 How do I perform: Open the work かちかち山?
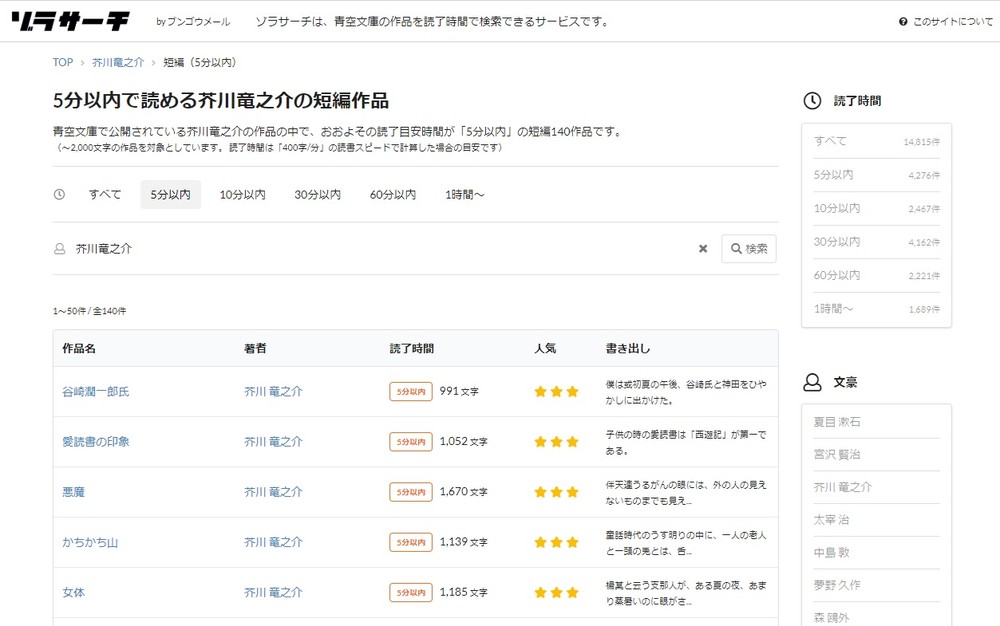[90, 543]
